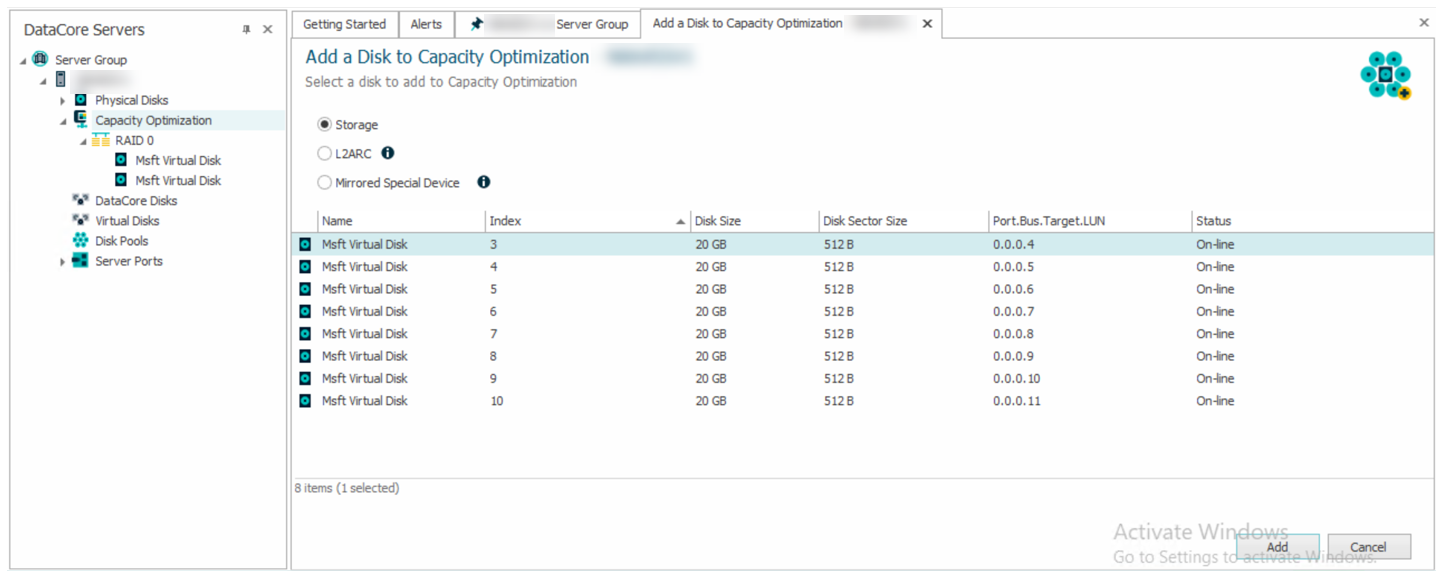Choose the Mirrored Special Device option
Image resolution: width=1446 pixels, height=577 pixels.
click(324, 183)
